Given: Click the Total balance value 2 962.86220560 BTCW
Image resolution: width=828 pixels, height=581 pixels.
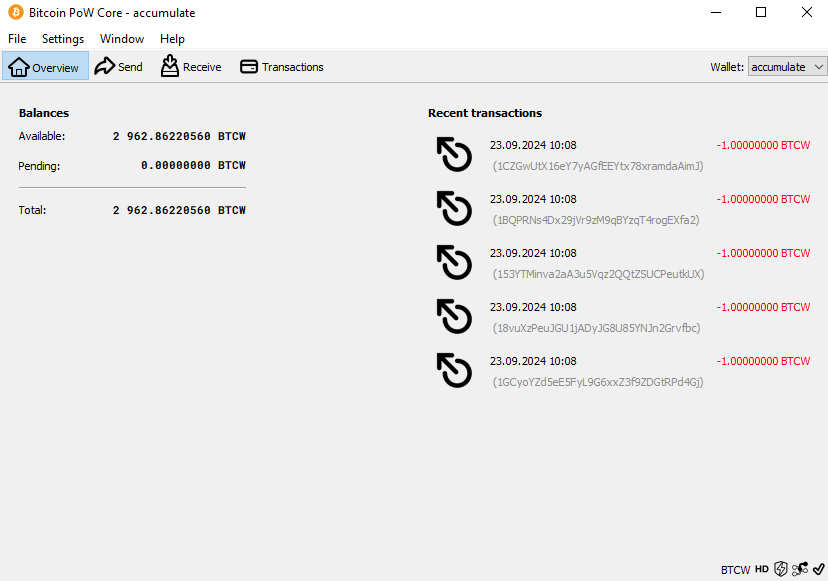Looking at the screenshot, I should tap(179, 210).
